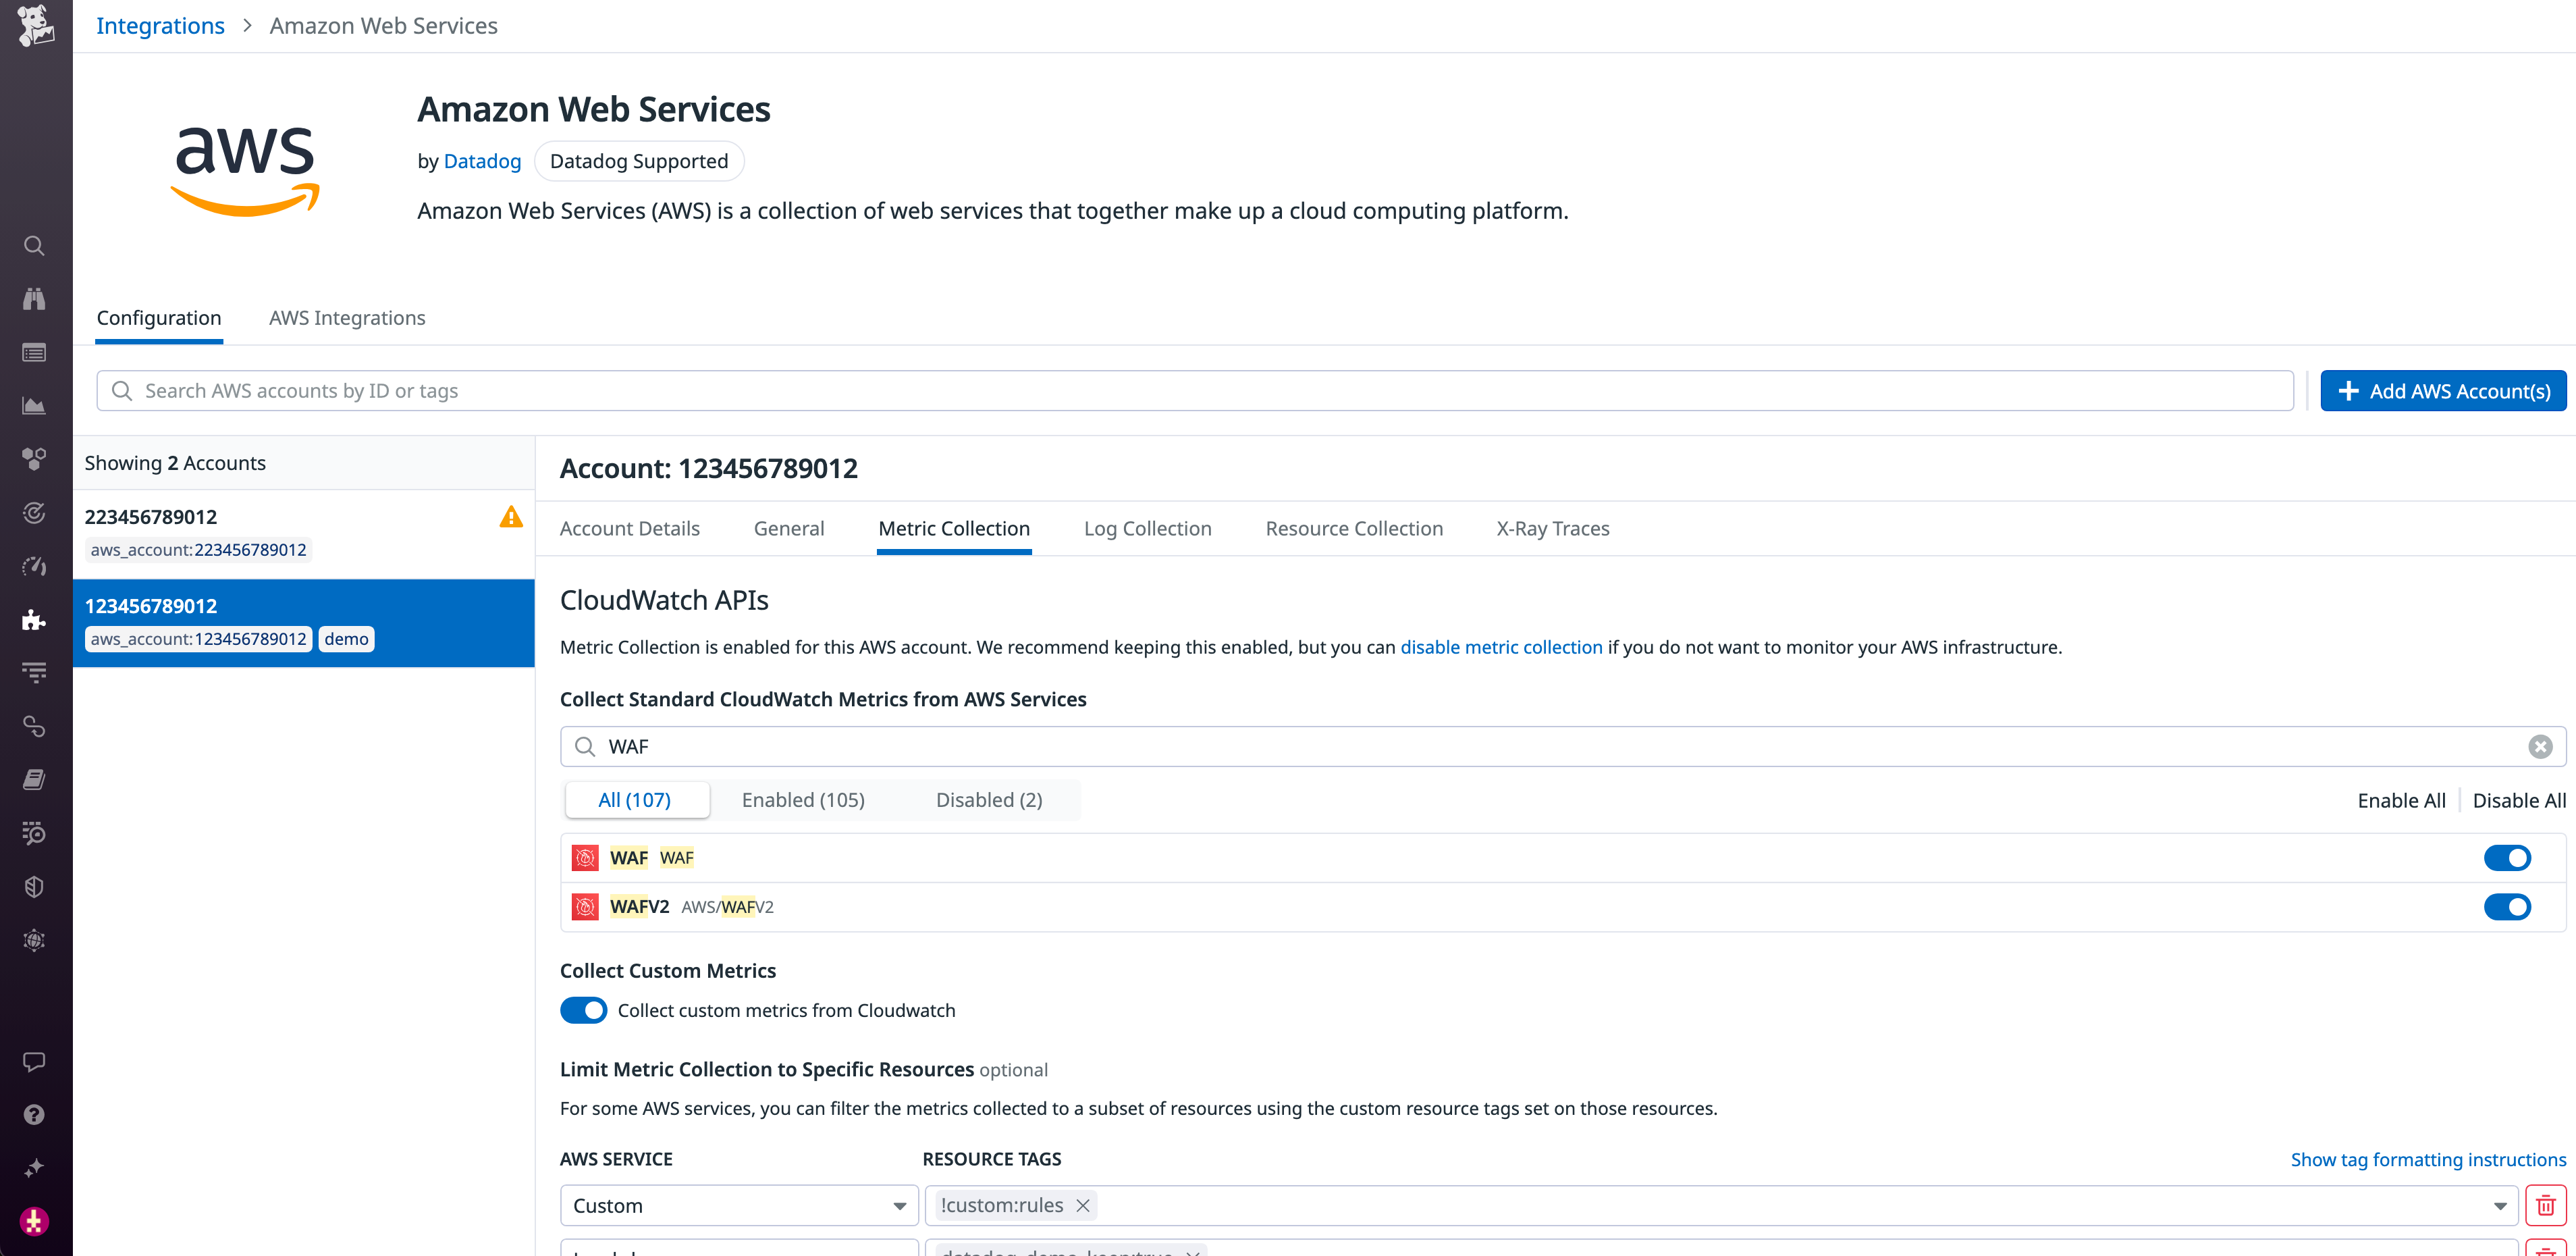Open the Datadog search icon
The height and width of the screenshot is (1256, 2576).
click(x=34, y=246)
